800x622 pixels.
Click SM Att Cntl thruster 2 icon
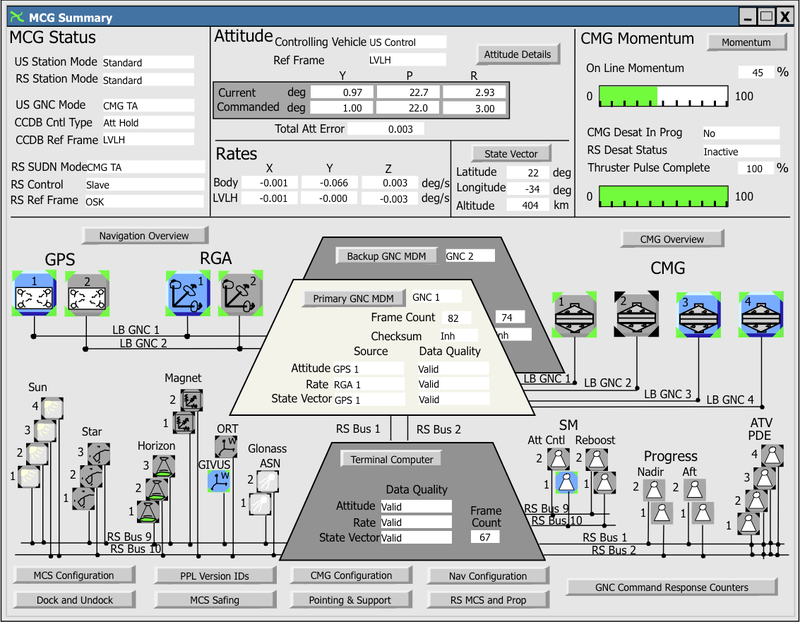pos(558,459)
